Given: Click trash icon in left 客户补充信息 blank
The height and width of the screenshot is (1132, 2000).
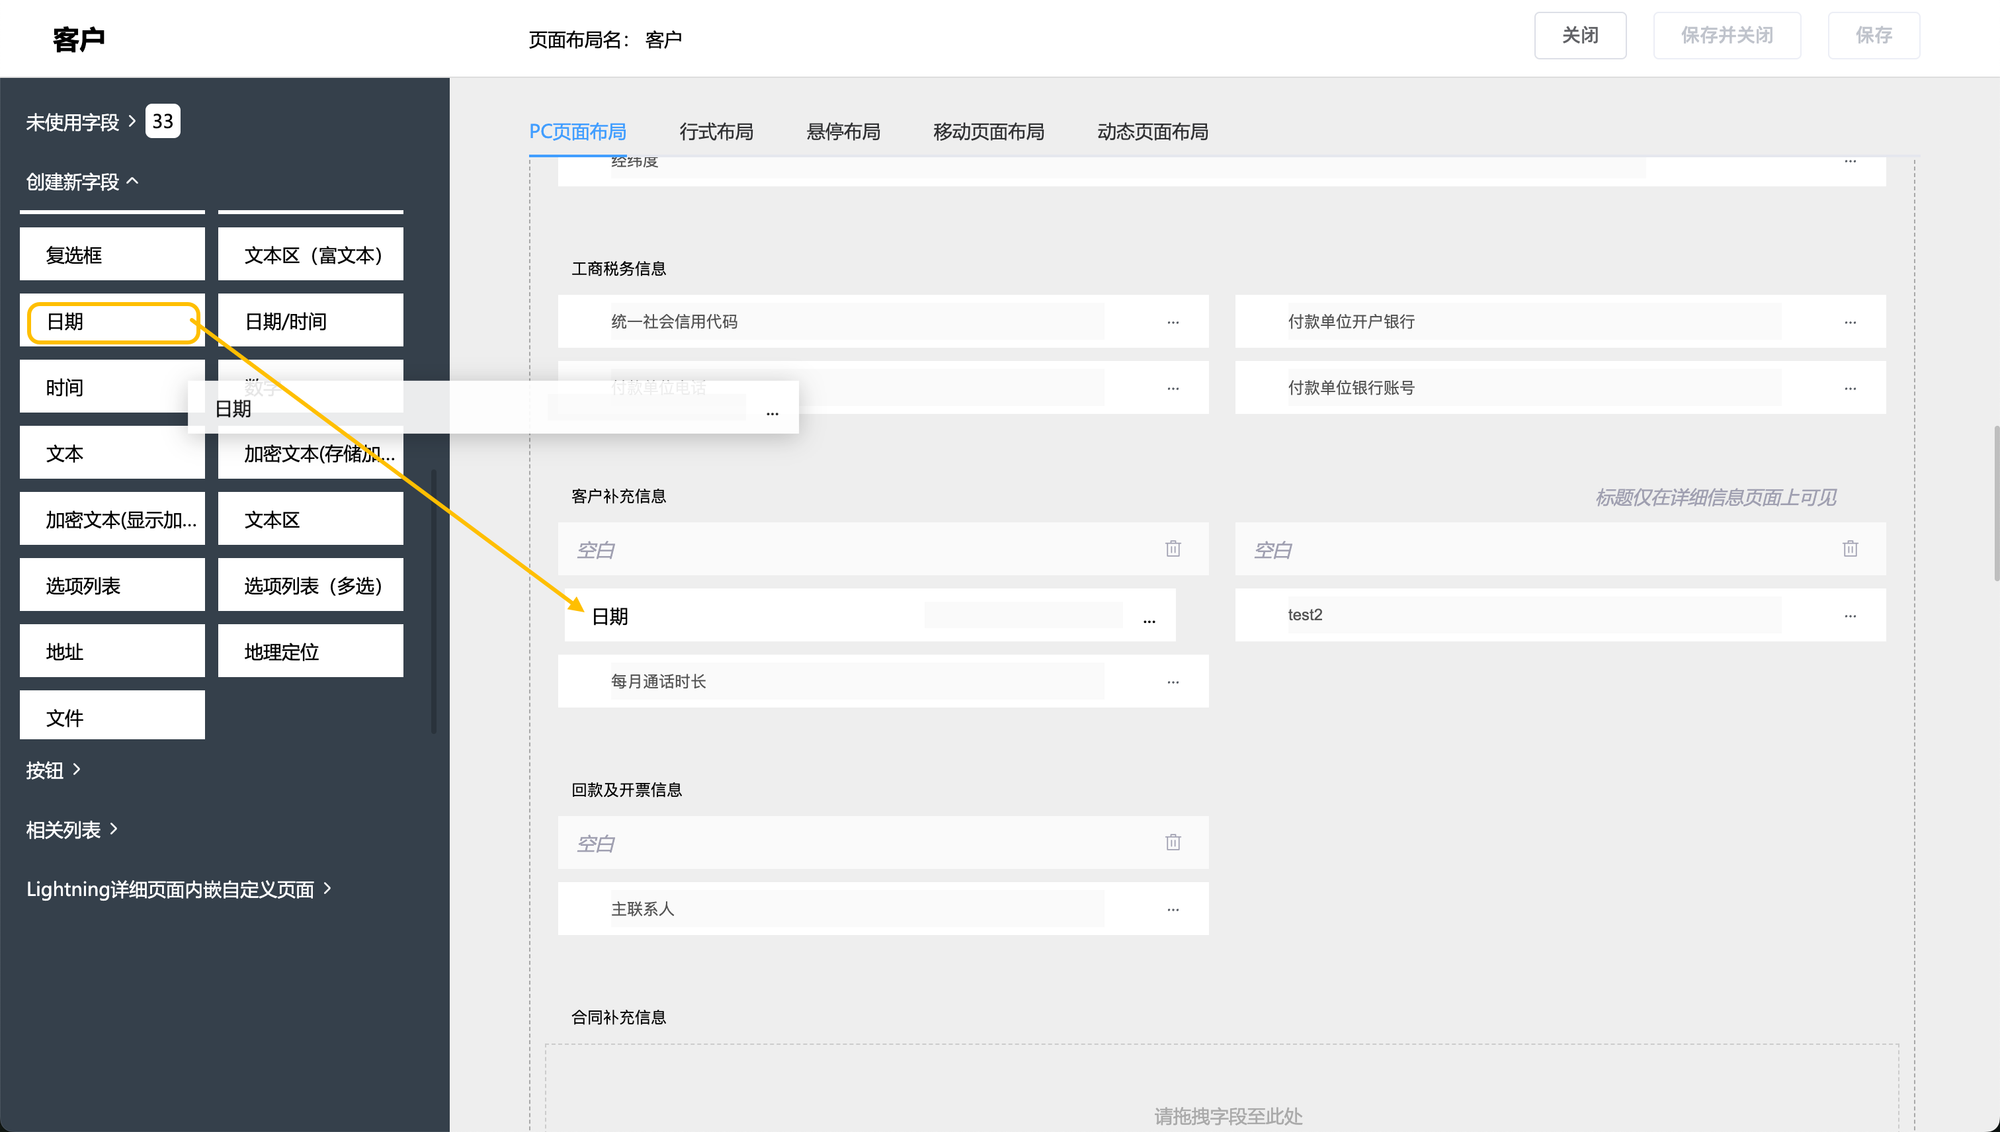Looking at the screenshot, I should coord(1173,549).
